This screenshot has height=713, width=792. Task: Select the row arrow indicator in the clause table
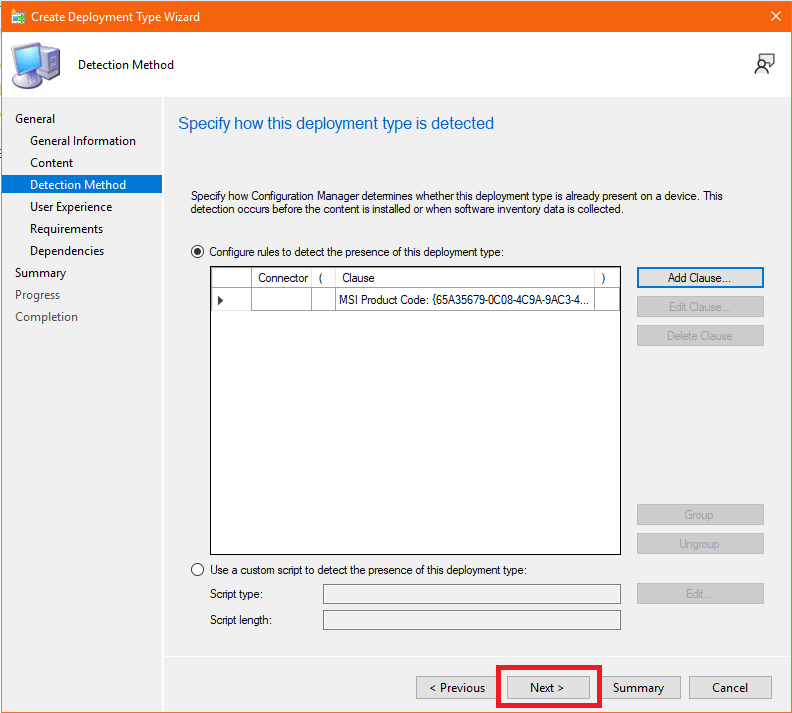point(221,300)
